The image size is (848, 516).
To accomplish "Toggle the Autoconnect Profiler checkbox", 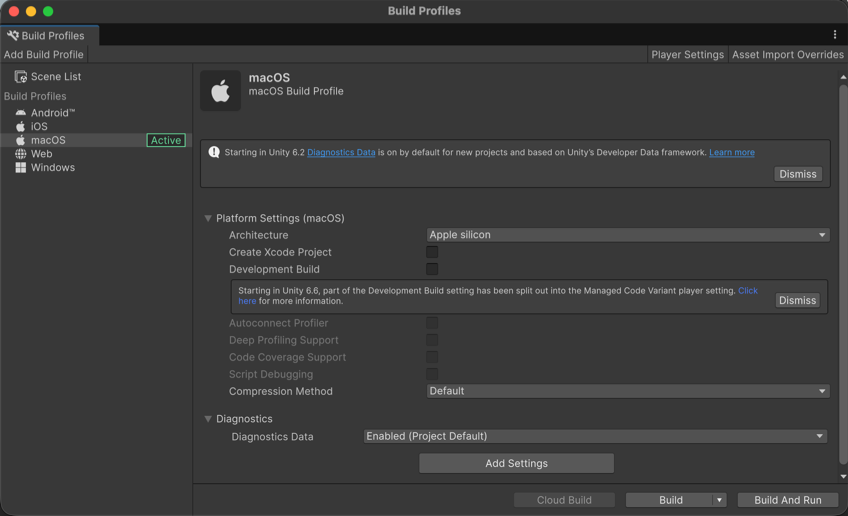I will [432, 323].
